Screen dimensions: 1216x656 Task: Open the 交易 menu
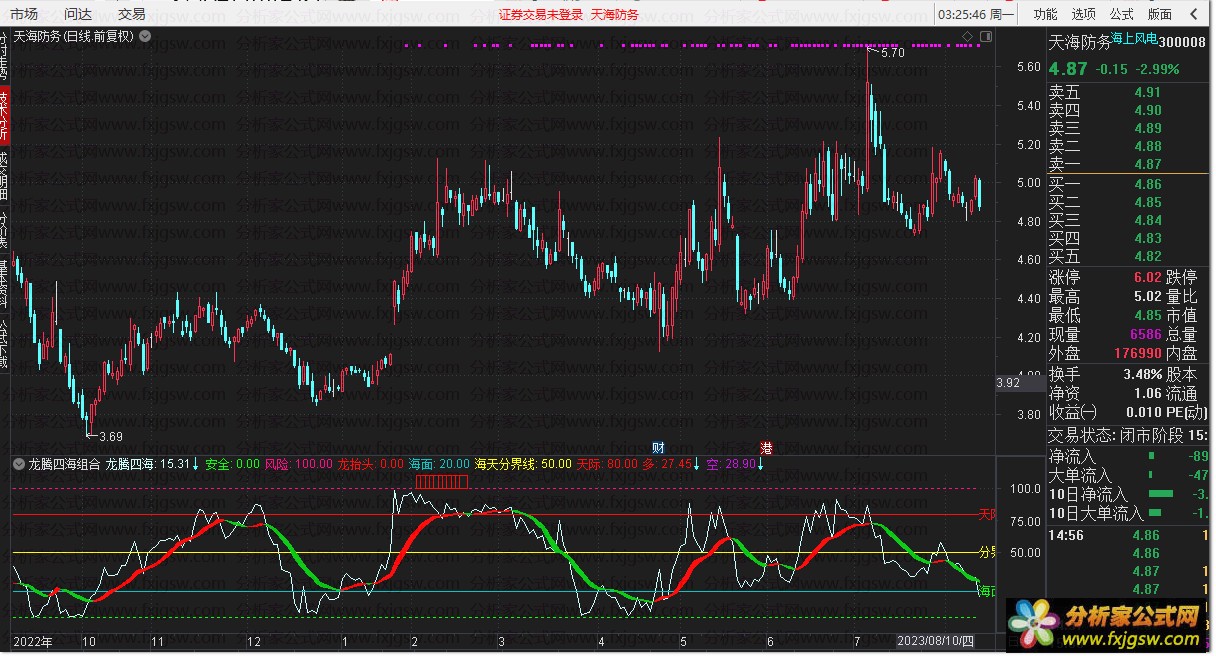coord(131,14)
